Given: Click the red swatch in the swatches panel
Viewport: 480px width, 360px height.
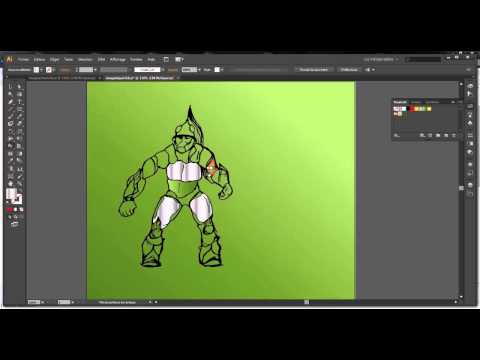Looking at the screenshot, I should [x=413, y=109].
